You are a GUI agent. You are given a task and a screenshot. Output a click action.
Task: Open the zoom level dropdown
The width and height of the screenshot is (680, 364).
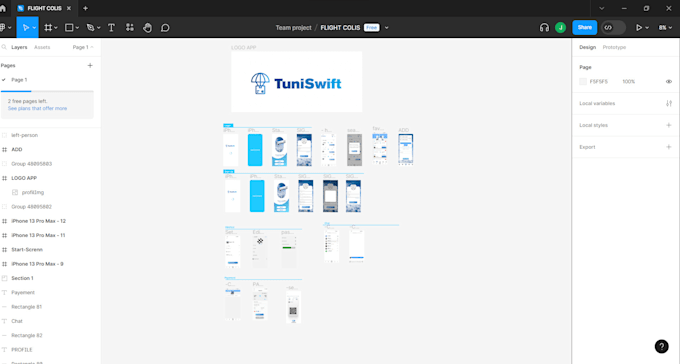665,28
